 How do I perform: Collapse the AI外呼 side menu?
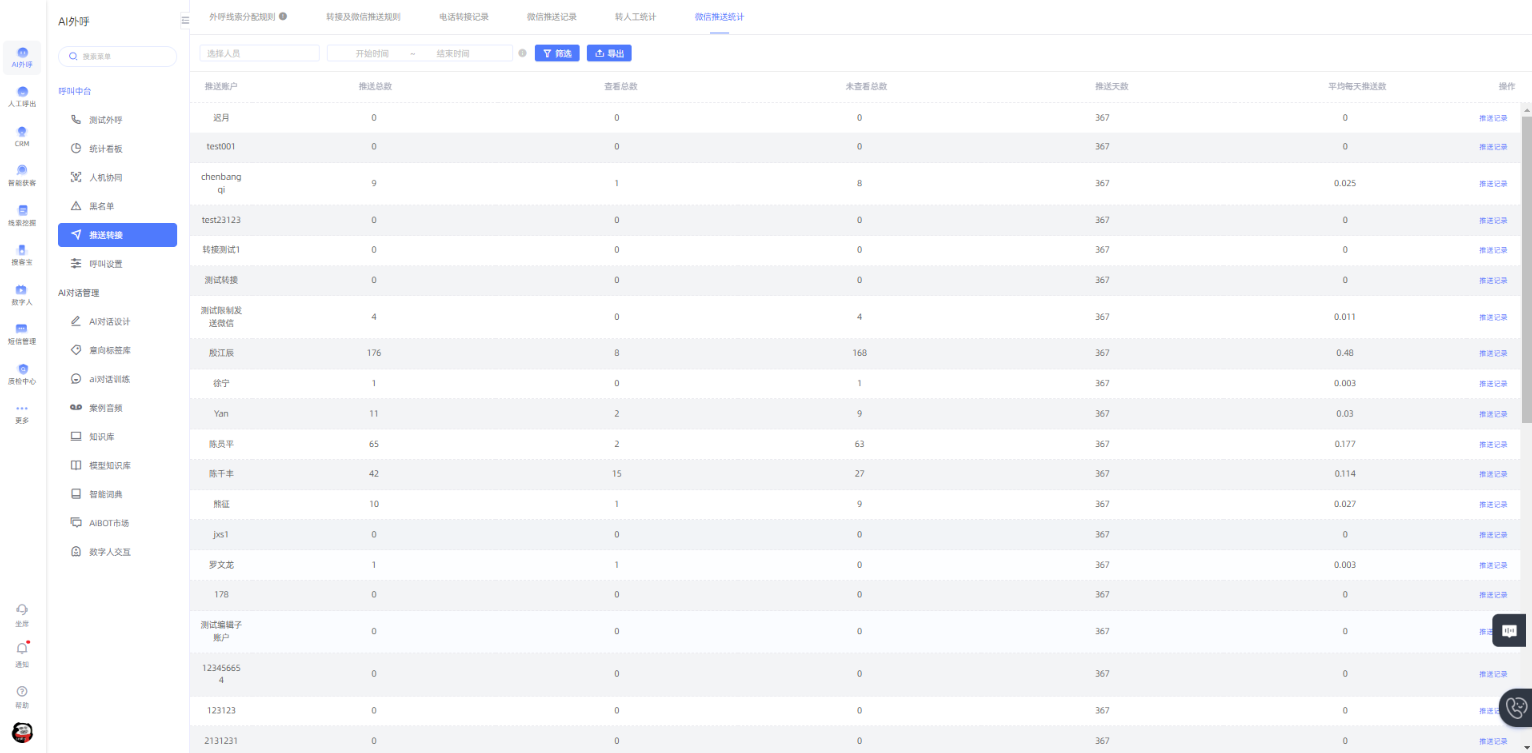coord(185,20)
